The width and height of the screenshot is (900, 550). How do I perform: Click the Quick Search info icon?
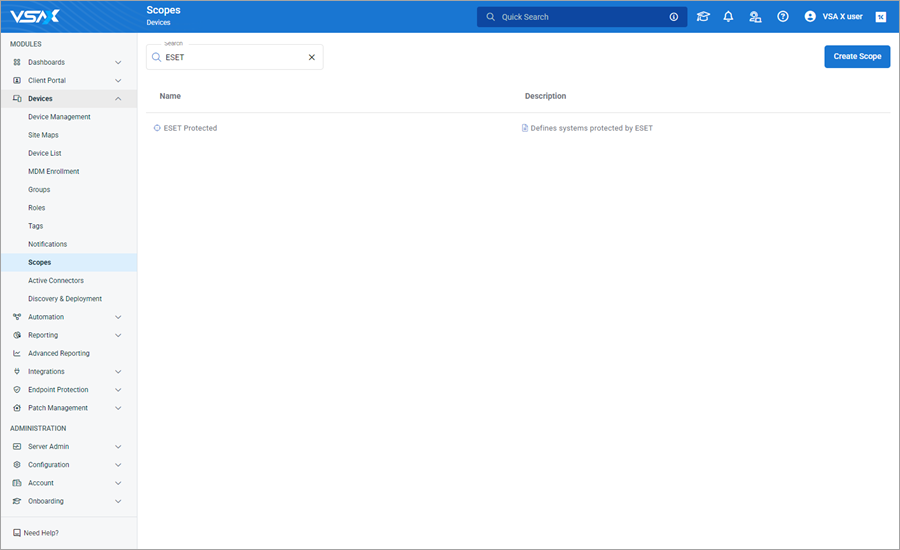pyautogui.click(x=673, y=17)
